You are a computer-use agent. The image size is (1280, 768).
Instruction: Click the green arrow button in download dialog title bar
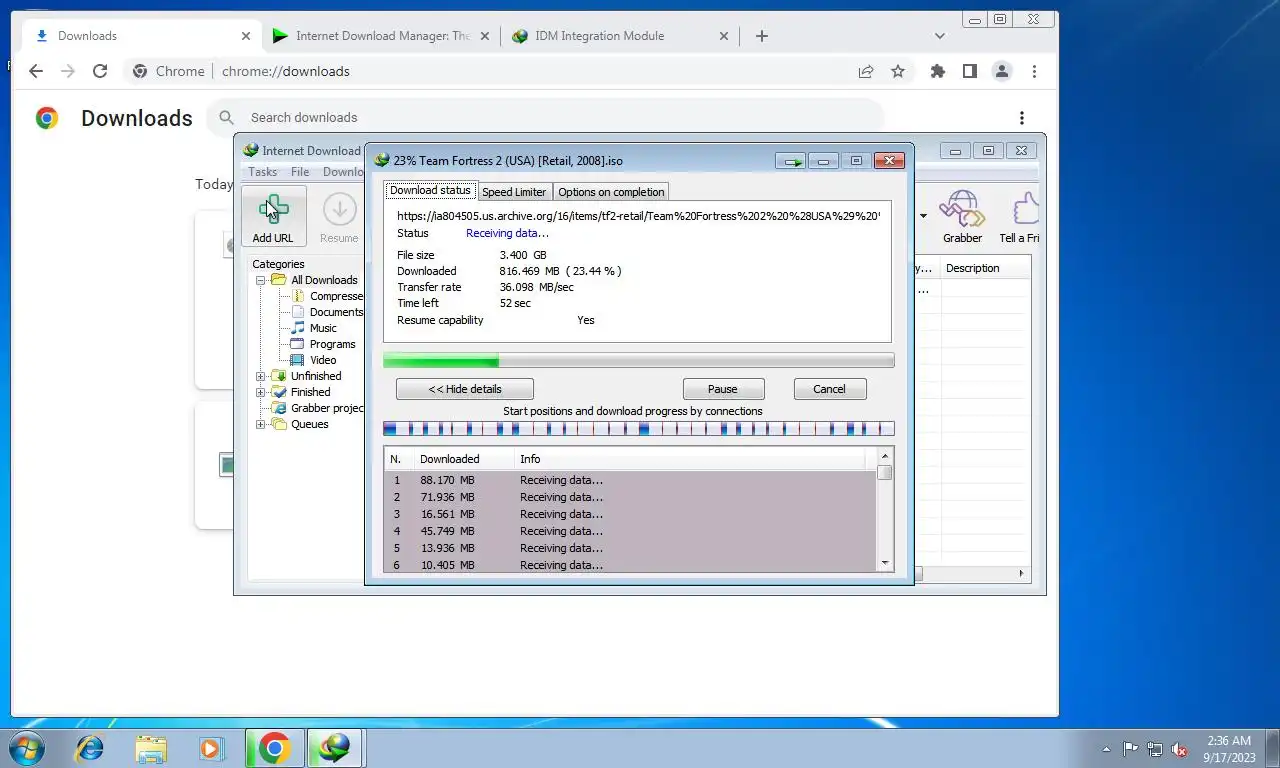point(792,161)
